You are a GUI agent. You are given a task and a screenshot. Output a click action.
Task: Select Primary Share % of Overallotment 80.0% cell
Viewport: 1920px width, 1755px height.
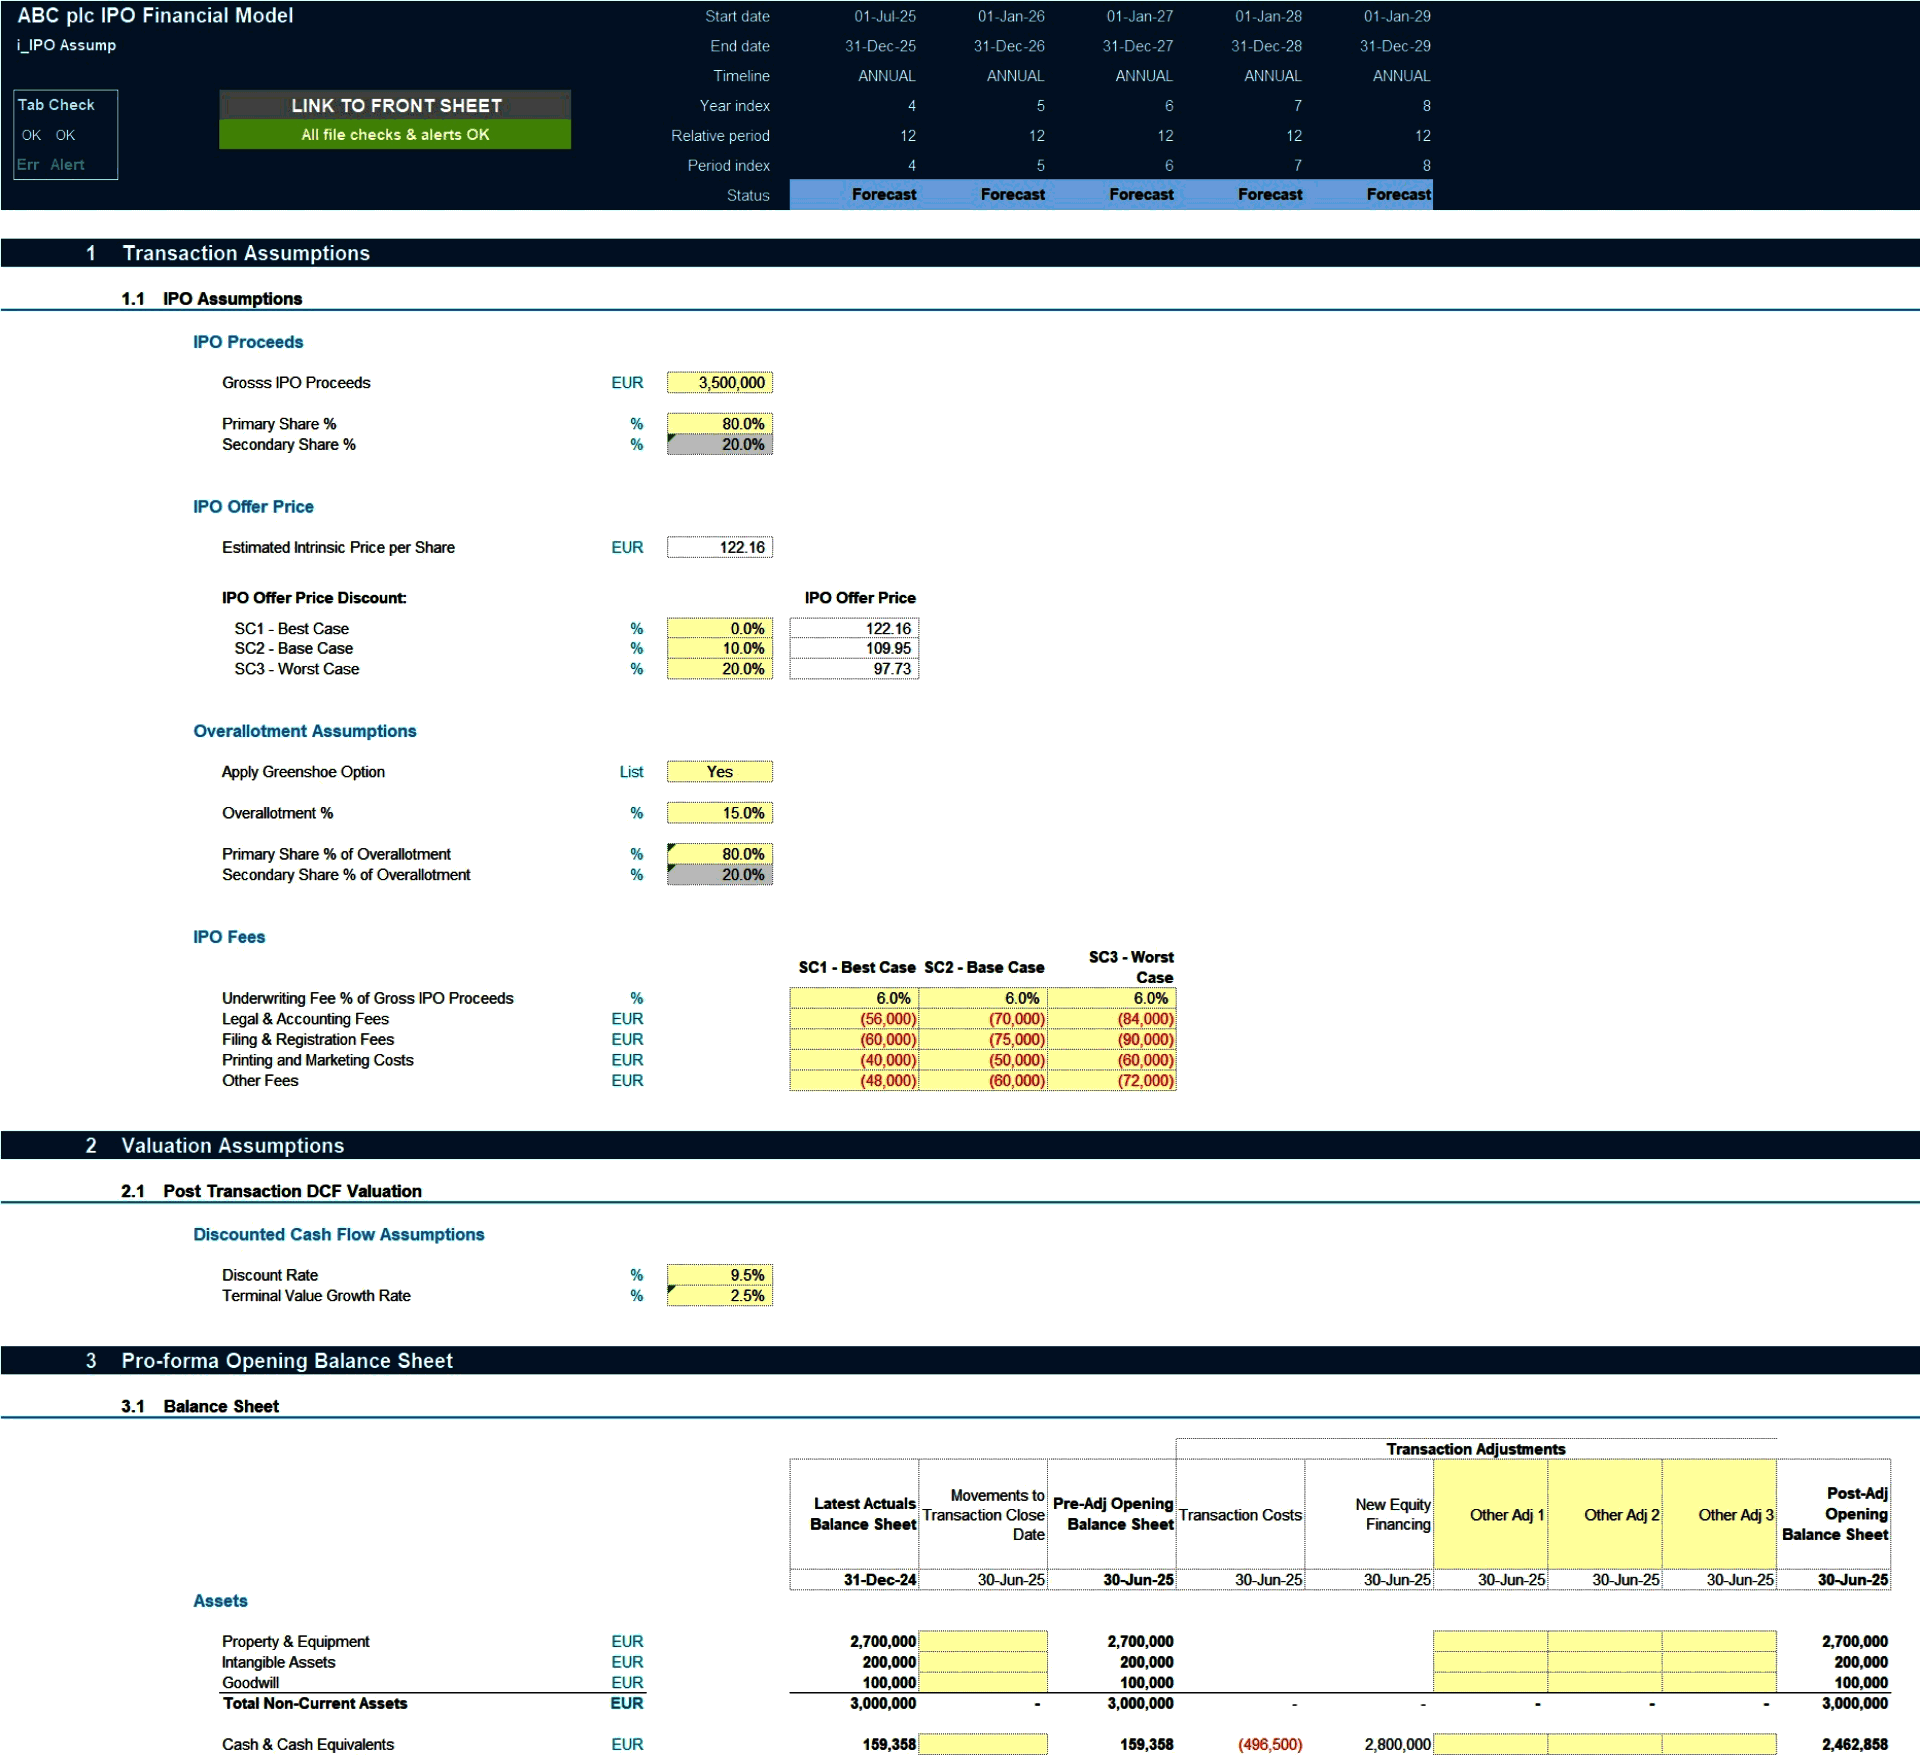tap(720, 853)
